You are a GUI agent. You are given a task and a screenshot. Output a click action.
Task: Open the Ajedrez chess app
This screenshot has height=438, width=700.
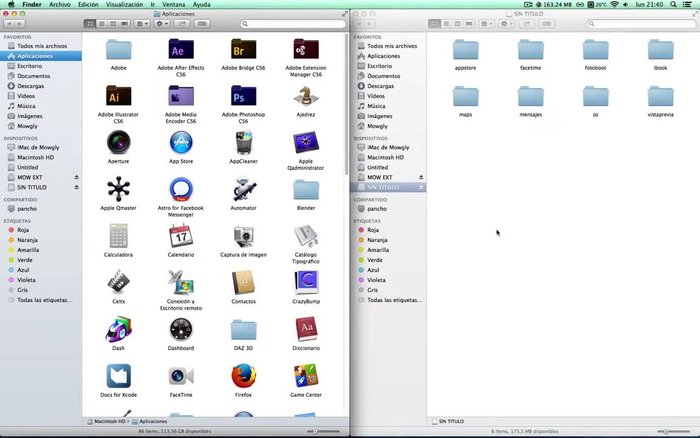pyautogui.click(x=306, y=97)
